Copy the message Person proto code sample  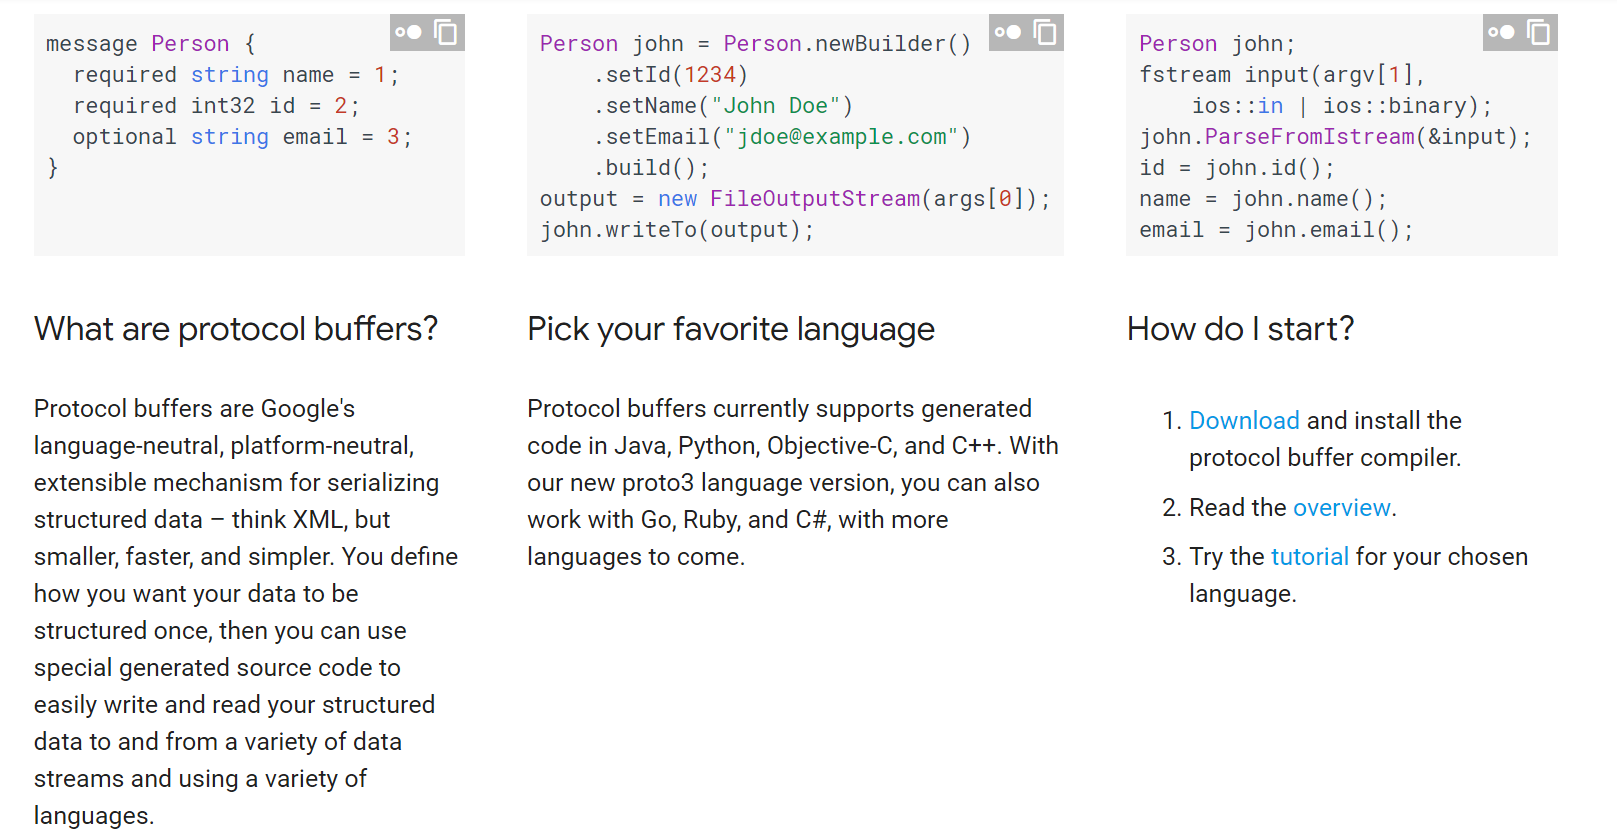[x=446, y=32]
